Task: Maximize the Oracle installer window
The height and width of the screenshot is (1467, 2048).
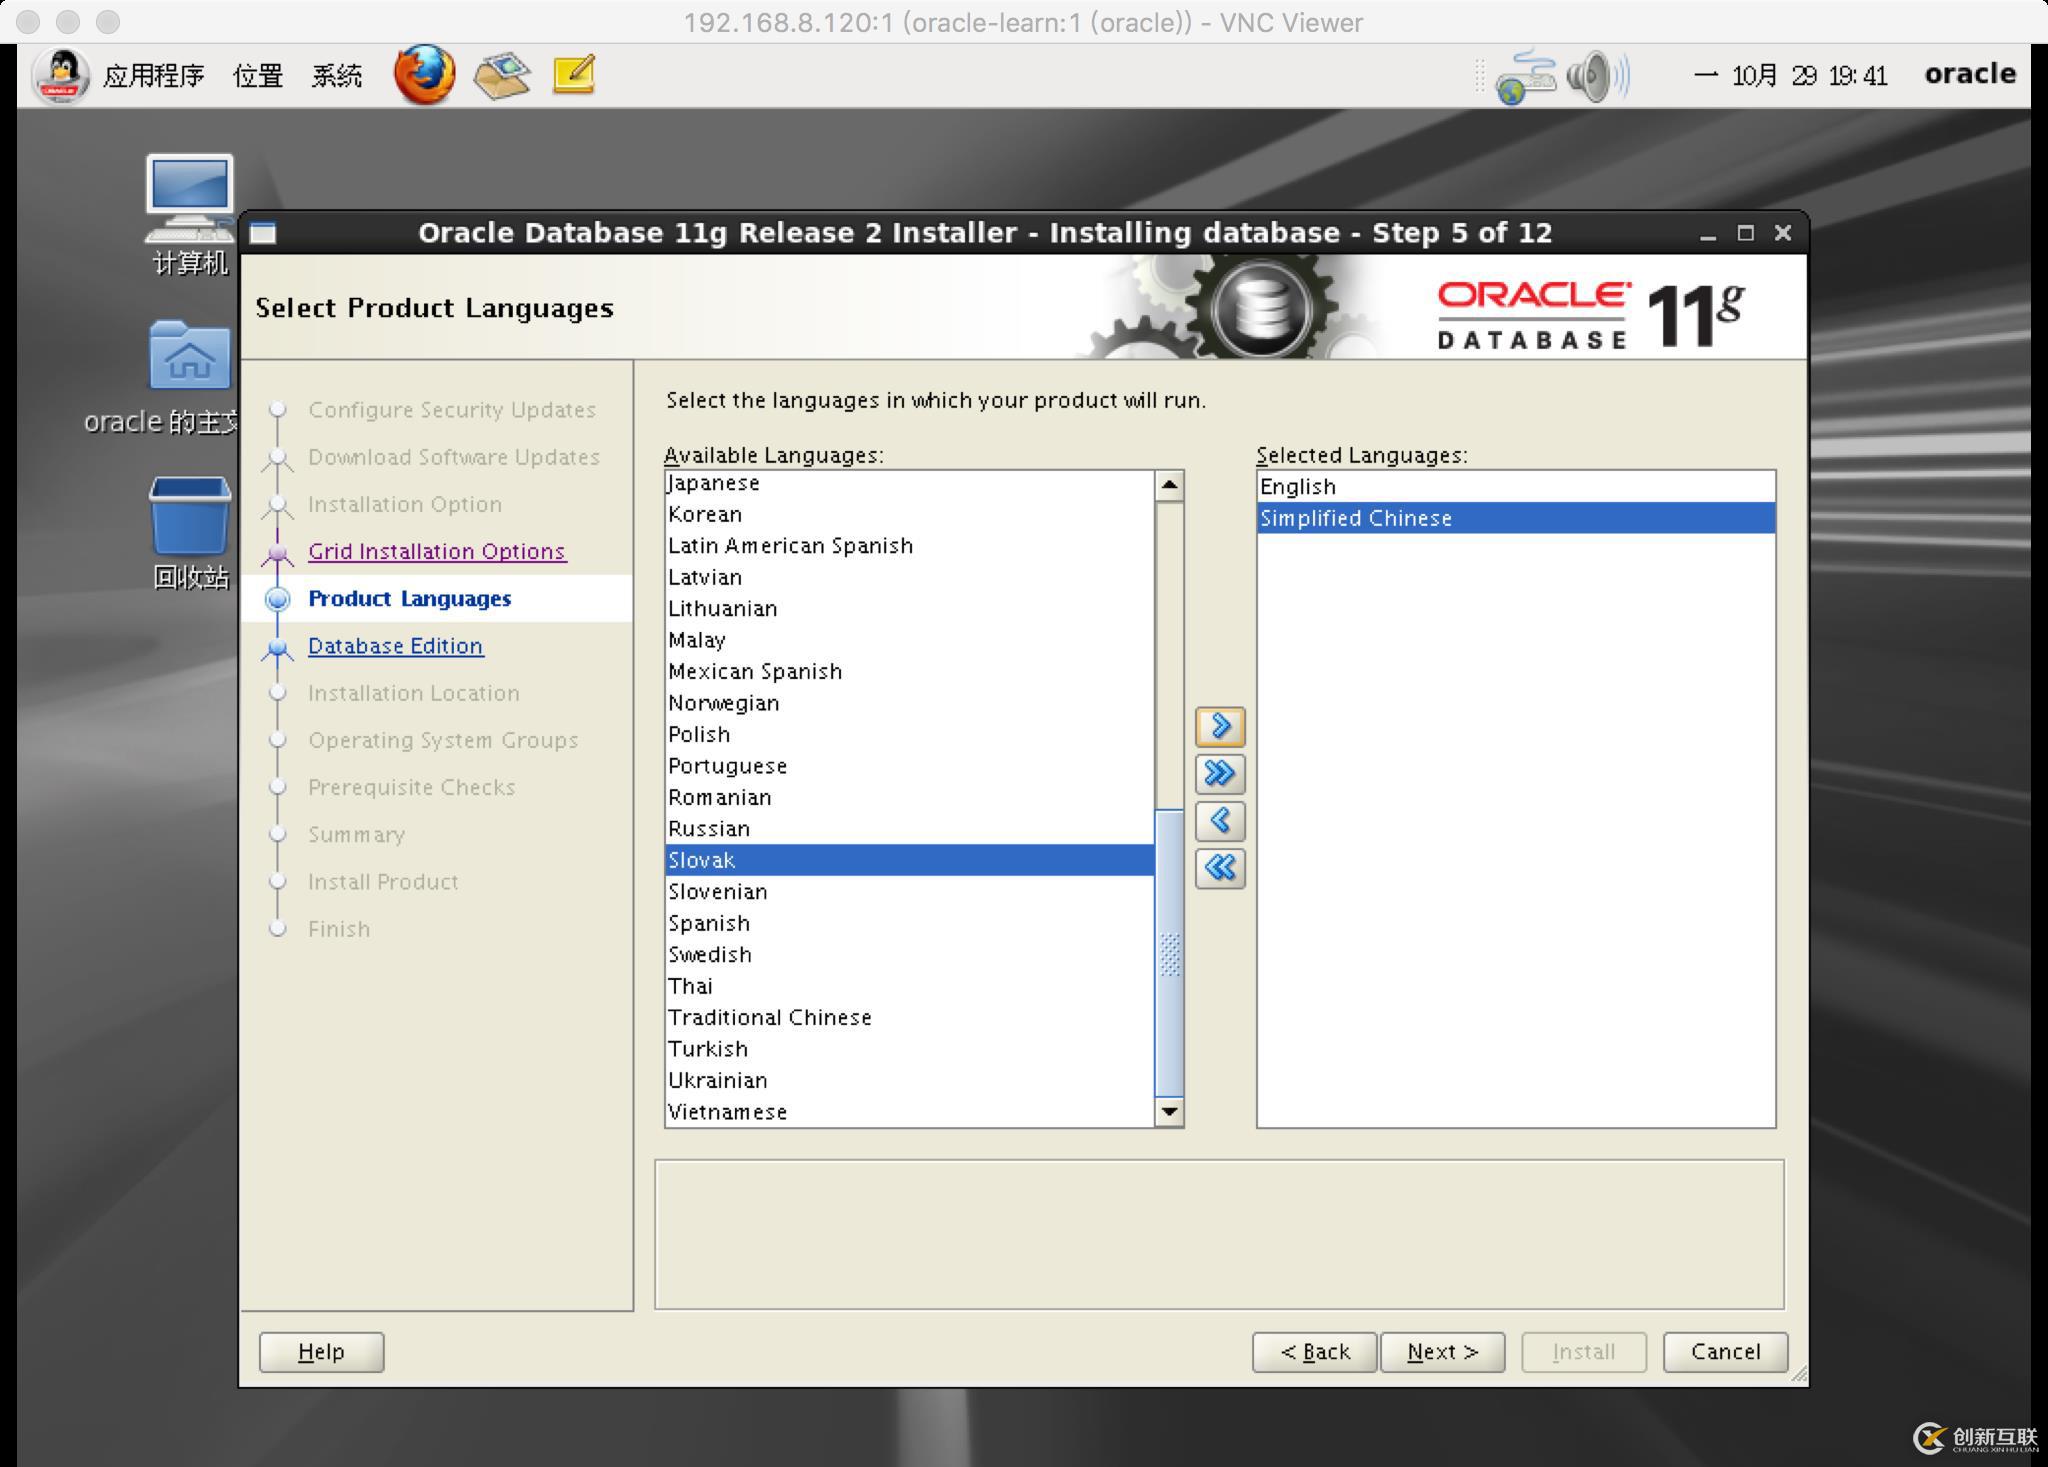Action: pos(1746,233)
